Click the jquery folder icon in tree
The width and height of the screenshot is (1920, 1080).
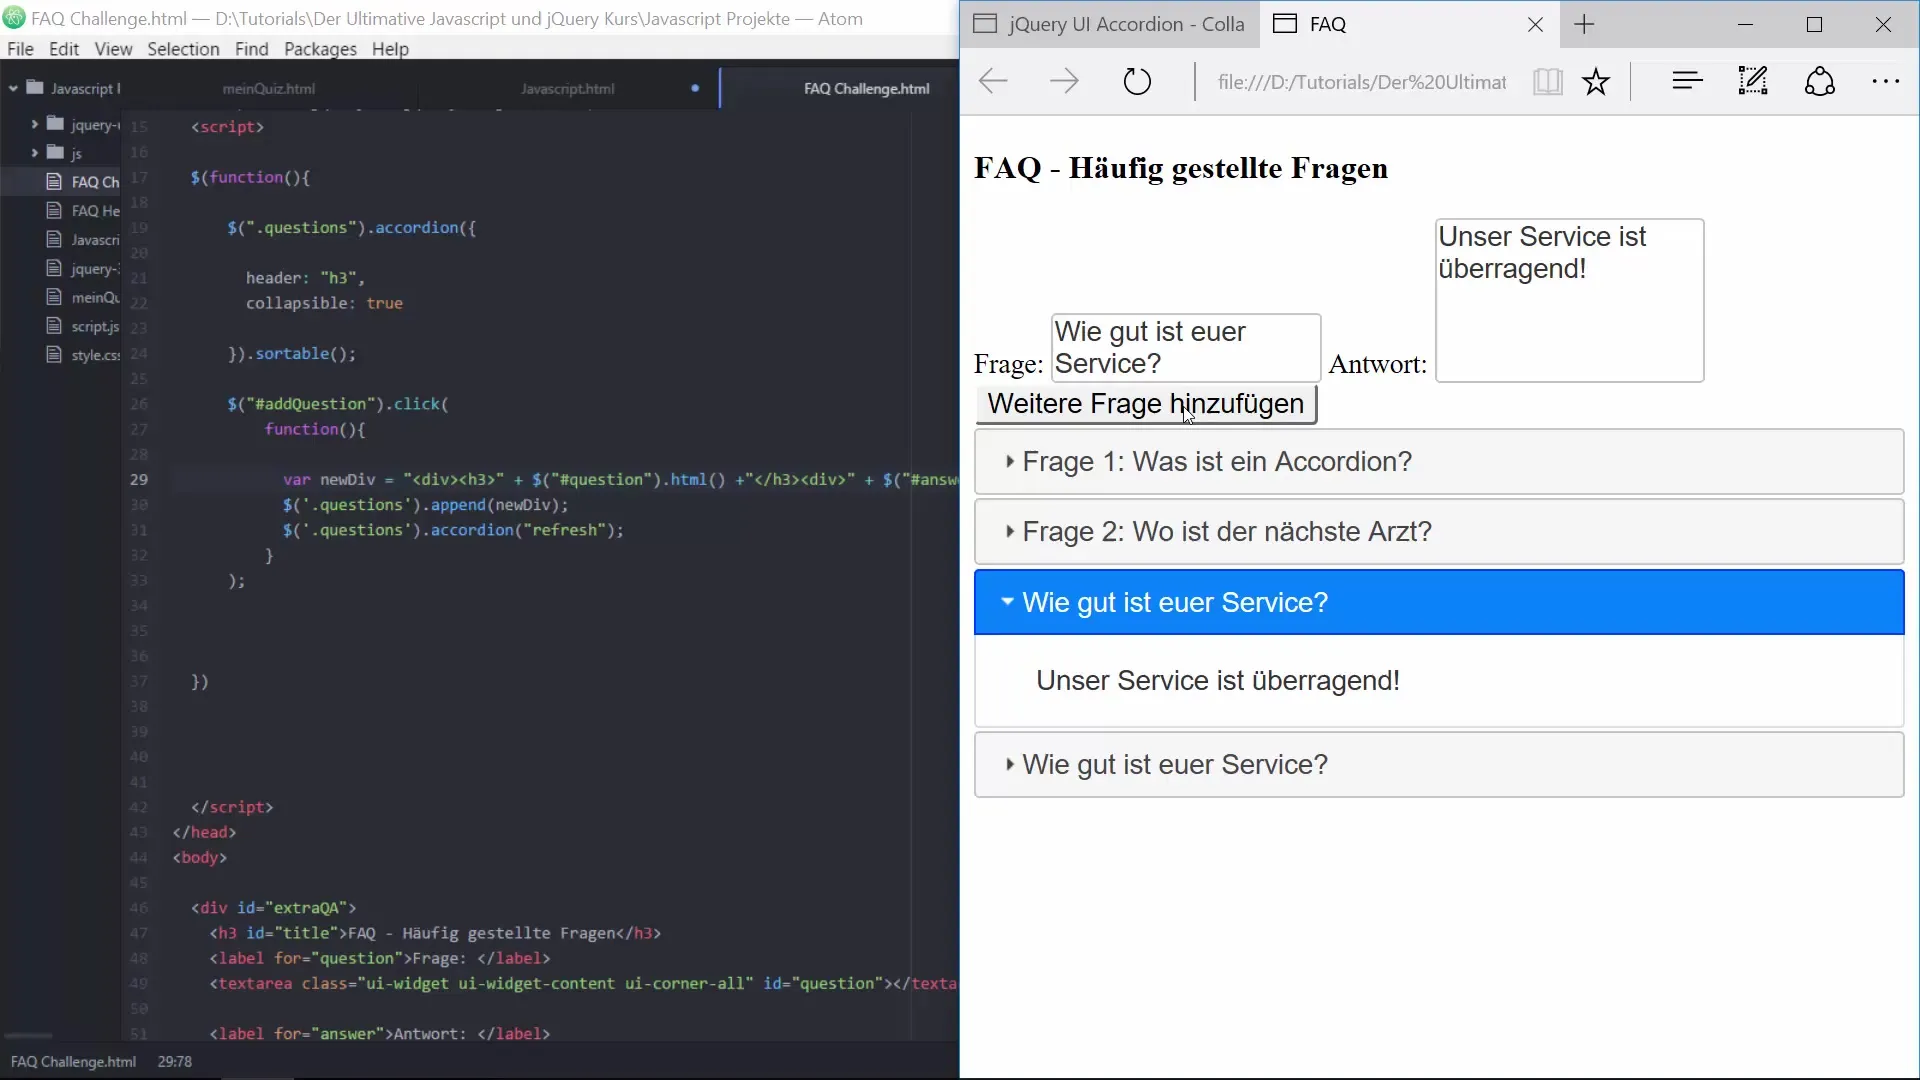tap(56, 124)
